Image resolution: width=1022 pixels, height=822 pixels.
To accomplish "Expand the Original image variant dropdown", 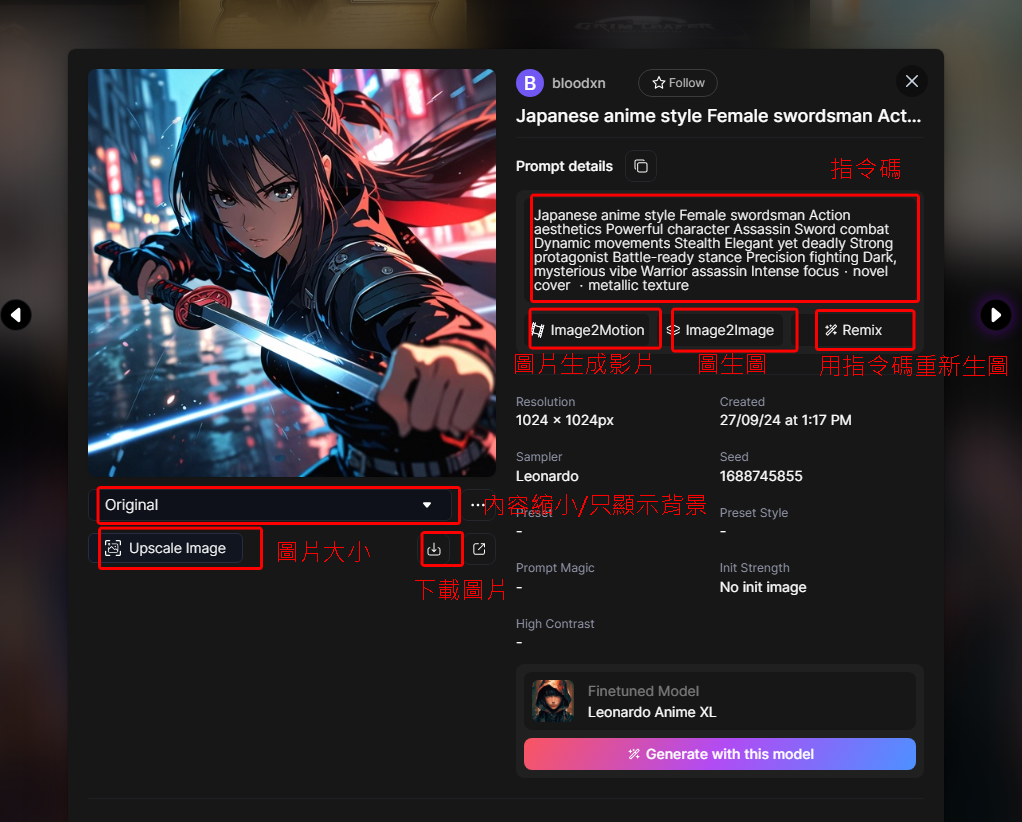I will tap(270, 505).
